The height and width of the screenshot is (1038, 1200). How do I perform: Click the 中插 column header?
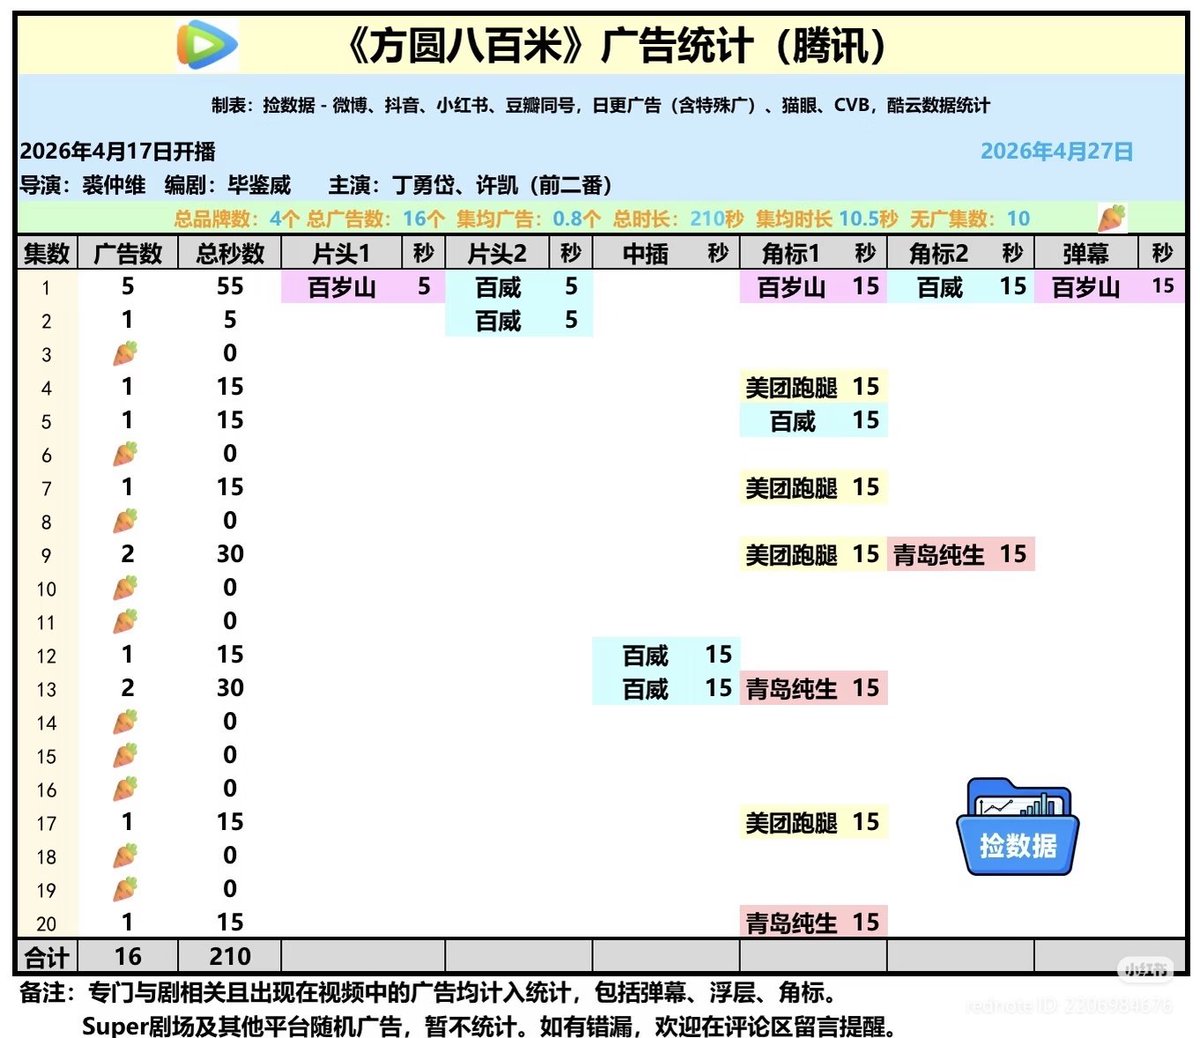(x=645, y=254)
